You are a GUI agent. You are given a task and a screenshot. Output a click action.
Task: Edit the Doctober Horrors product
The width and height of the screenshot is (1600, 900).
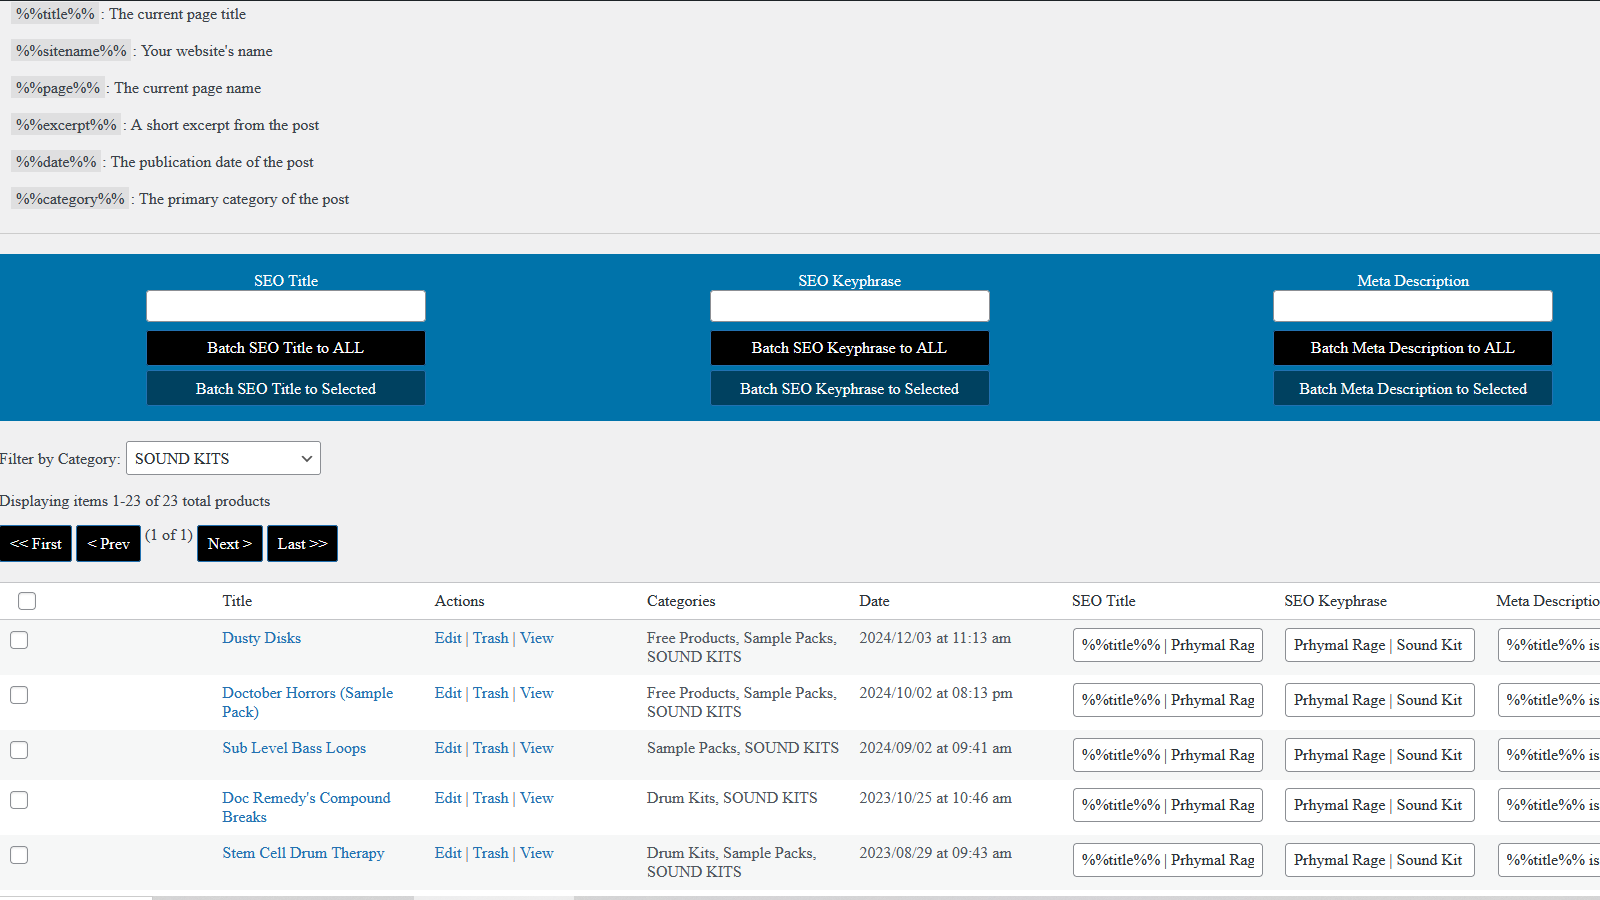pyautogui.click(x=447, y=693)
